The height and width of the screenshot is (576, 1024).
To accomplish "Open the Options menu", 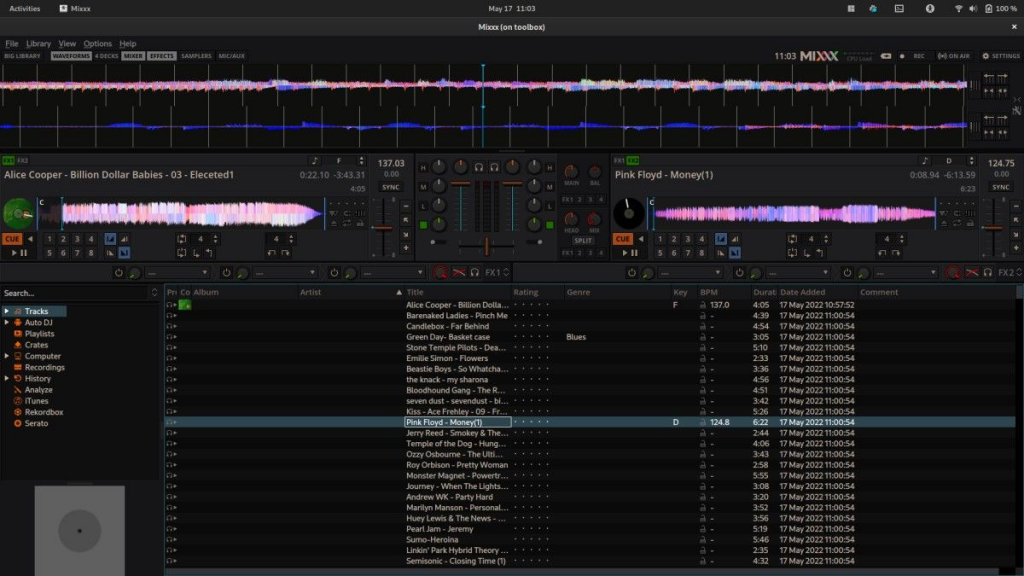I will 97,44.
